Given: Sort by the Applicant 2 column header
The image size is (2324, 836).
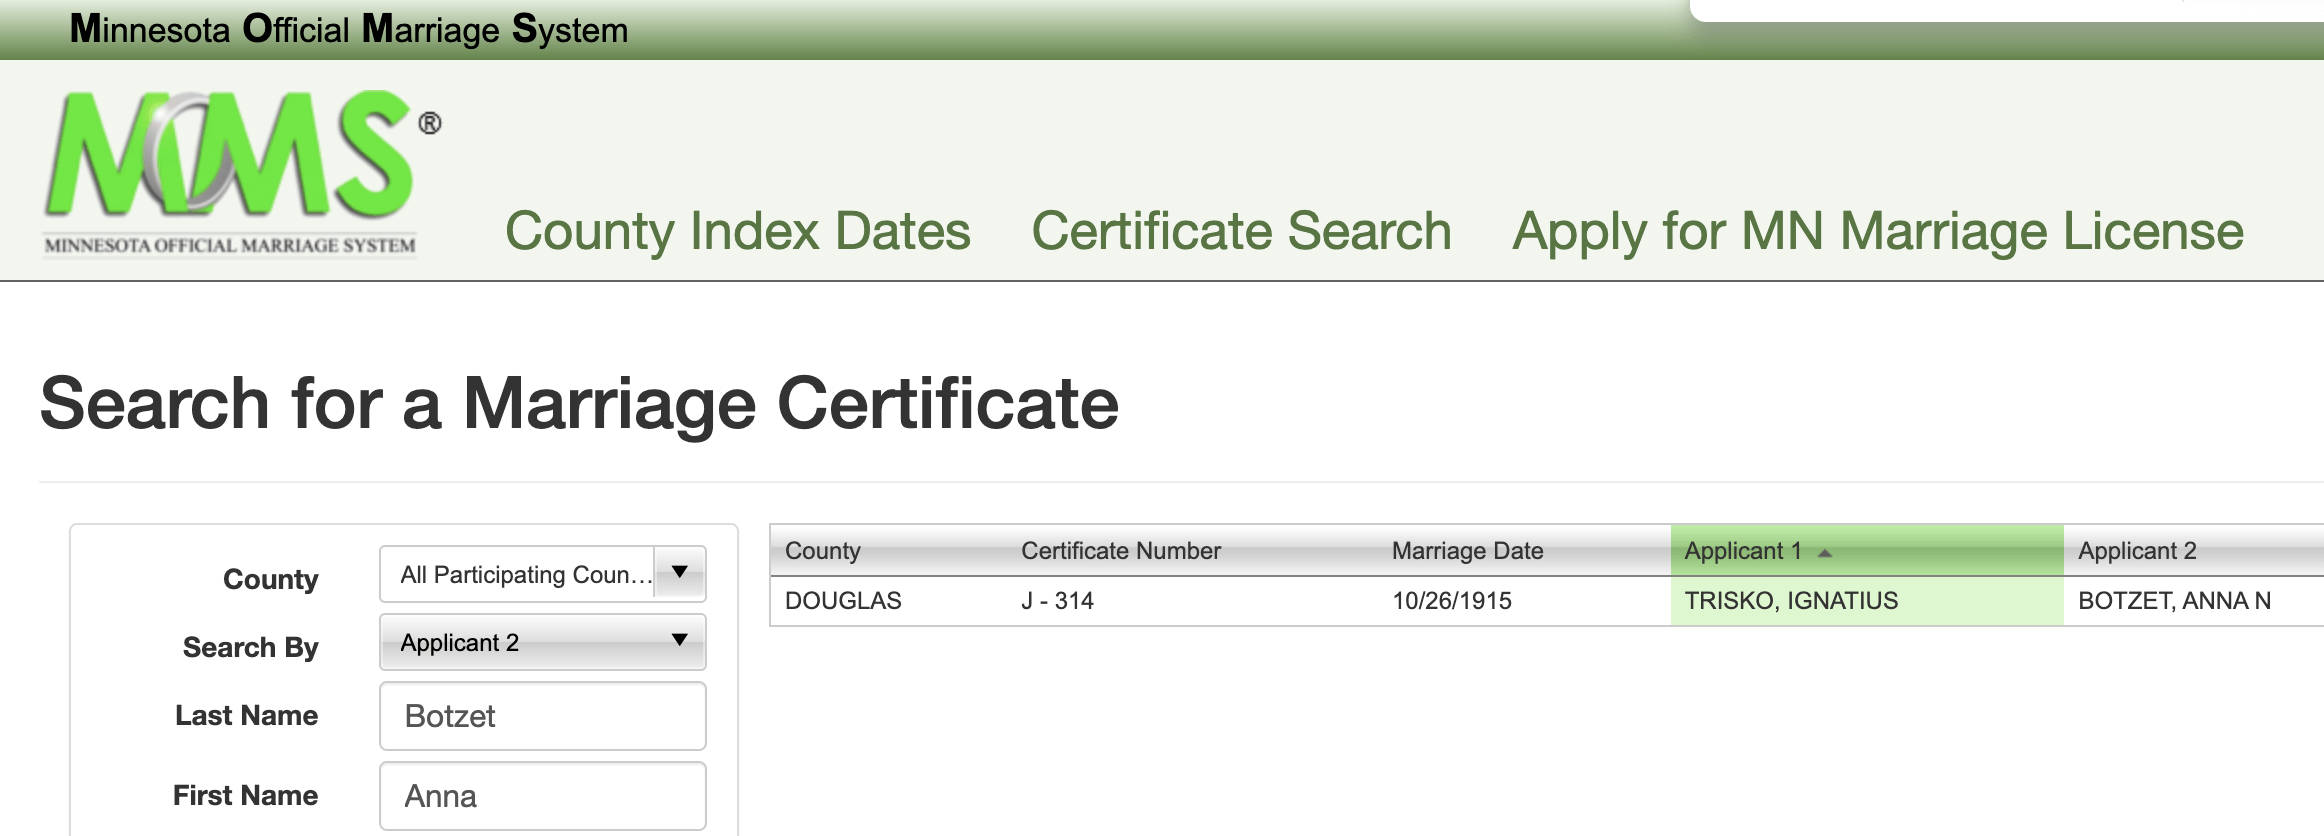Looking at the screenshot, I should tap(2137, 551).
